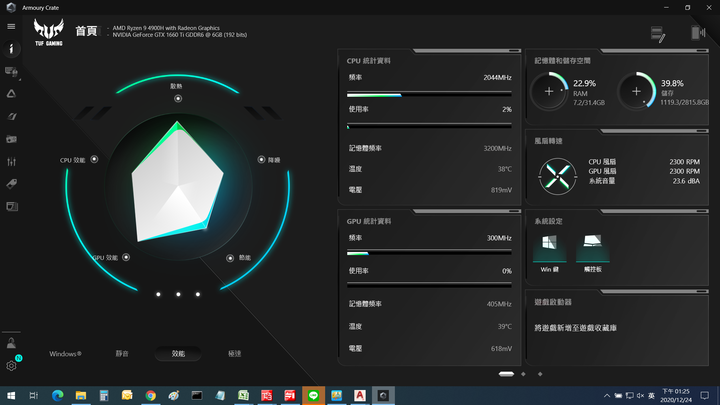The height and width of the screenshot is (405, 720).
Task: Click the 23.6 dBA system volume value
Action: [x=686, y=181]
